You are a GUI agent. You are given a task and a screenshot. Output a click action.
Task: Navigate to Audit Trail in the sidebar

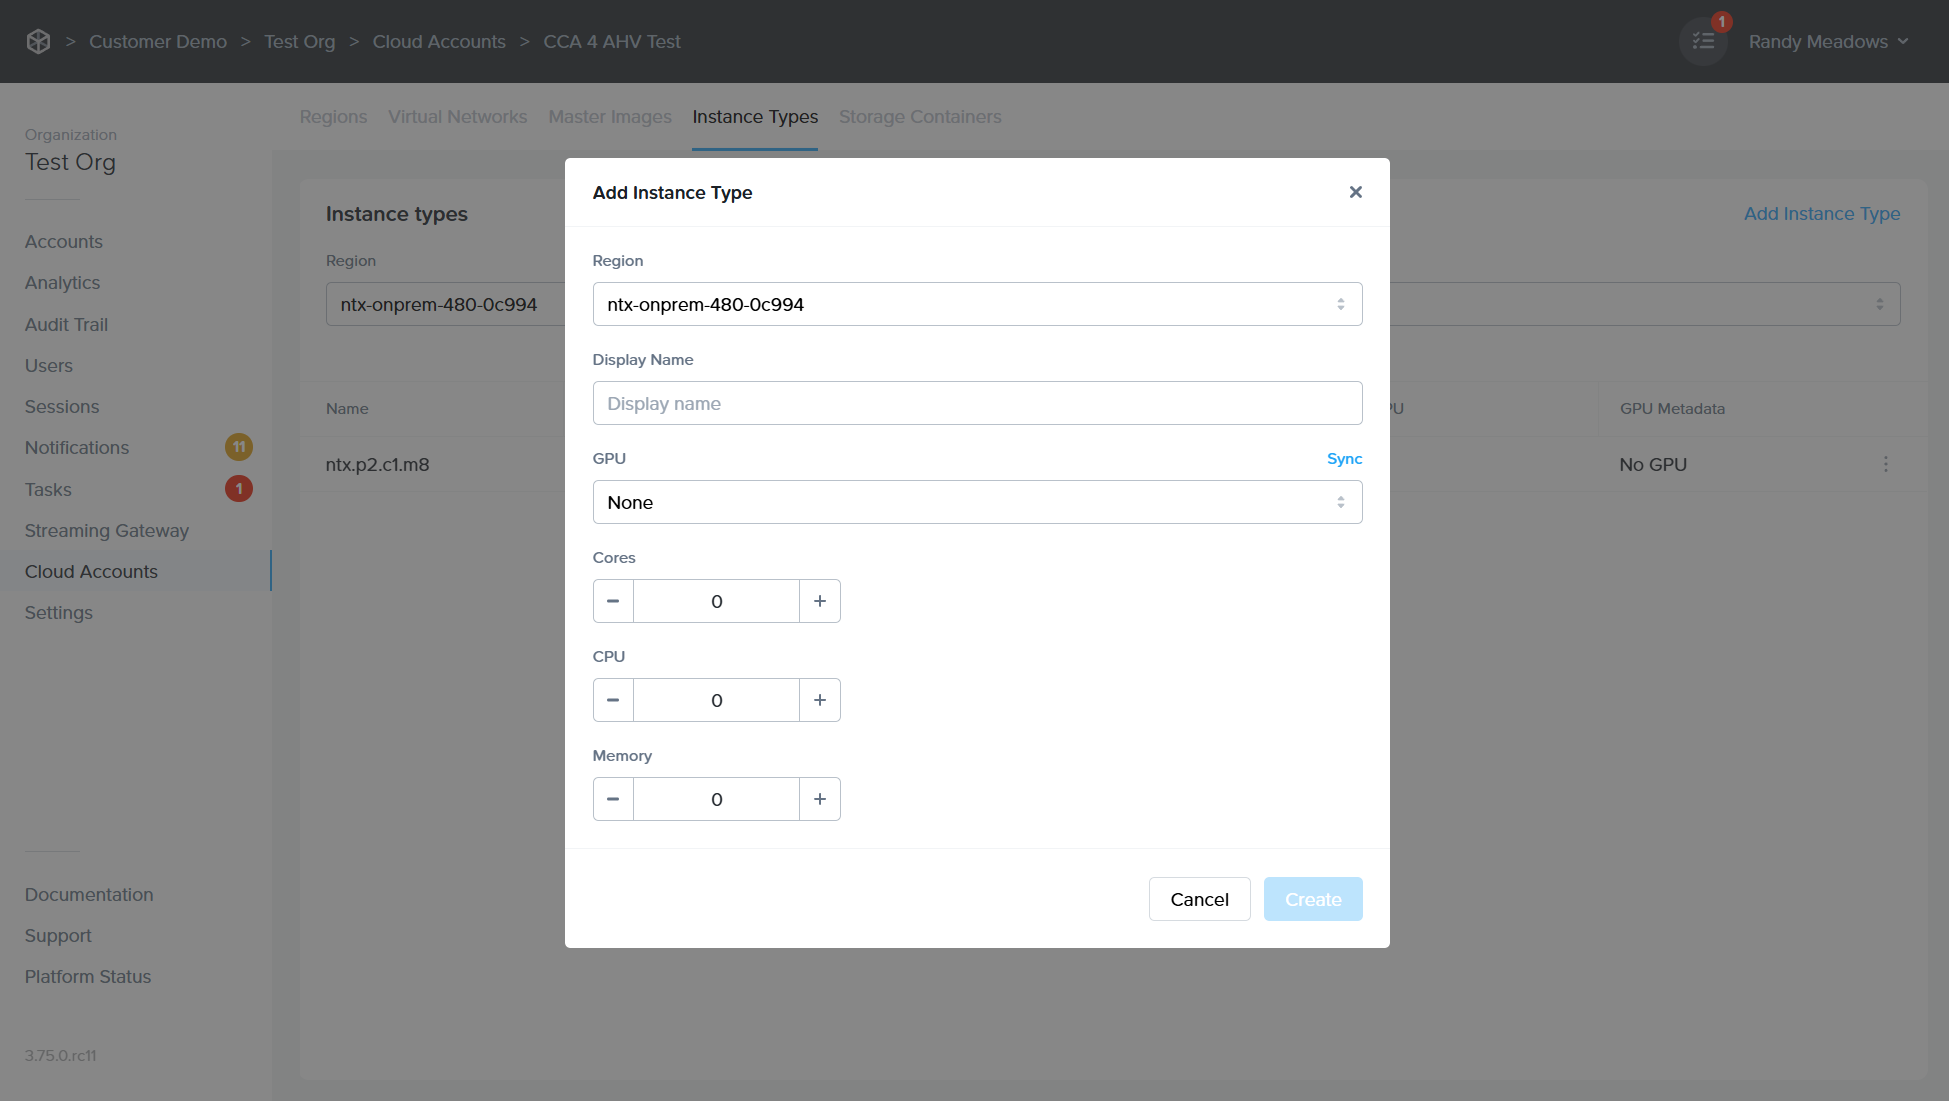(65, 324)
